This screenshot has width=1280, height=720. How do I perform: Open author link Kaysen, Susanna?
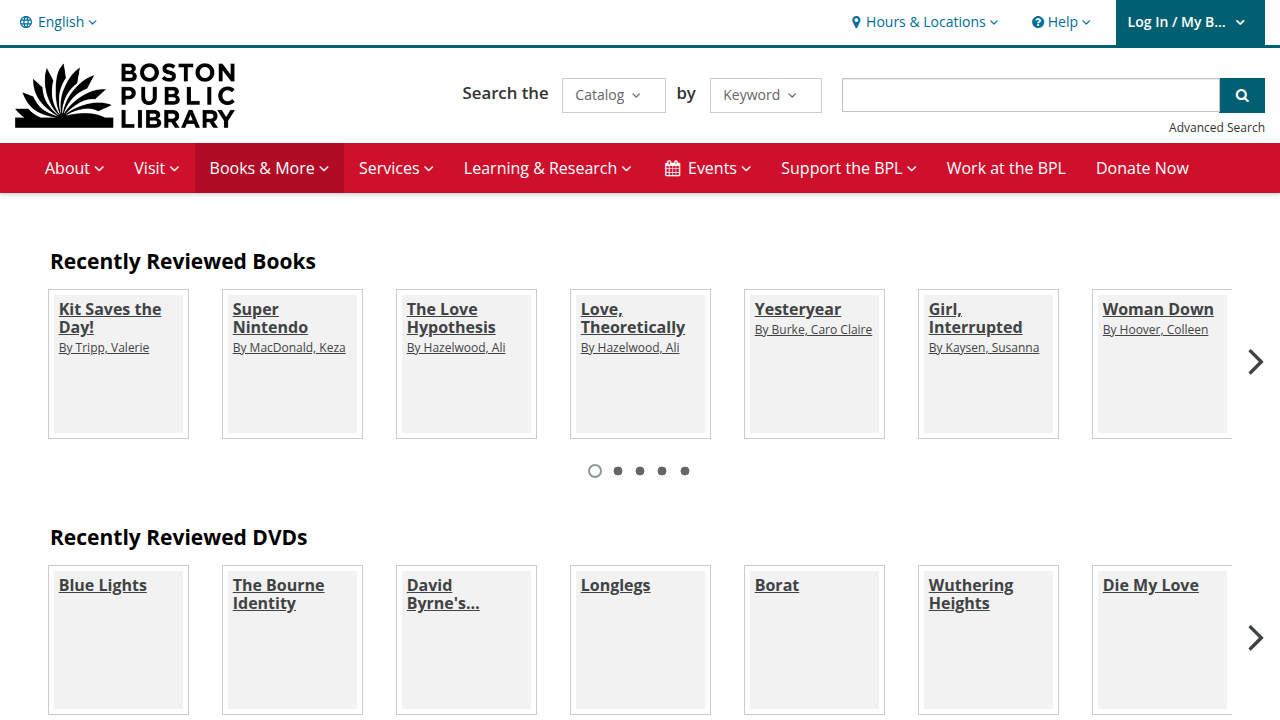[x=984, y=348]
